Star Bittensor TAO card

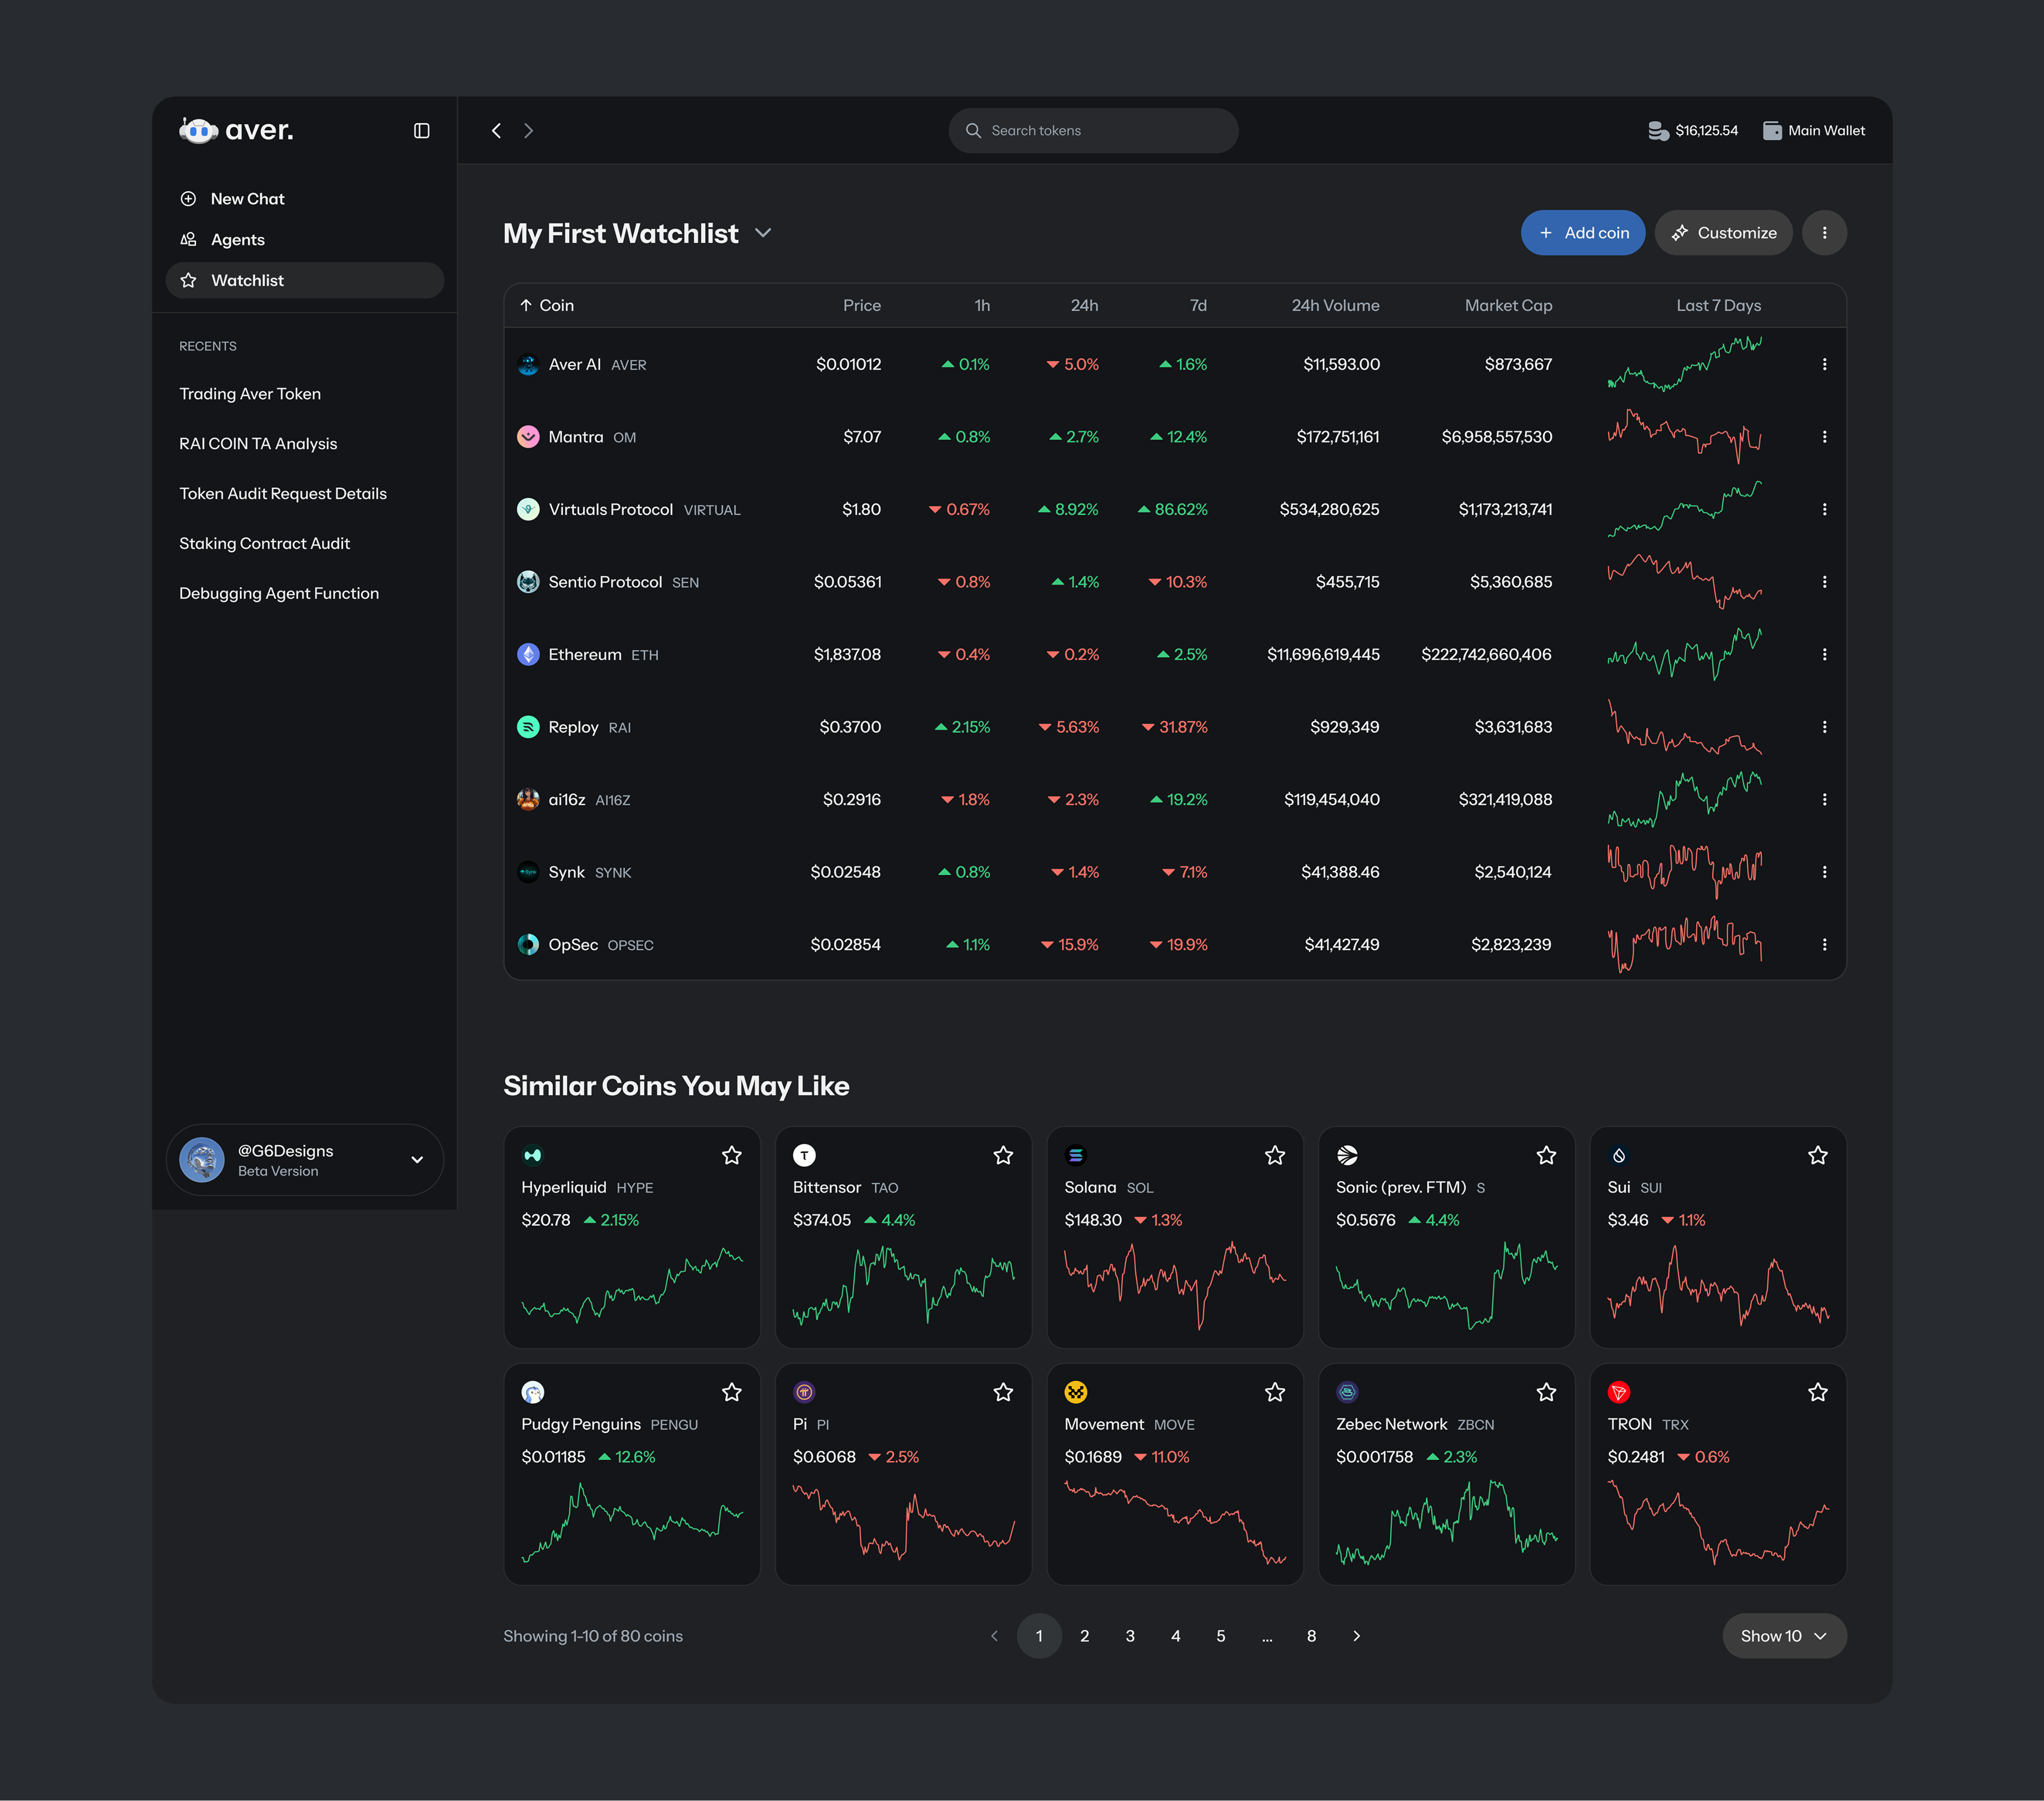(x=1003, y=1156)
